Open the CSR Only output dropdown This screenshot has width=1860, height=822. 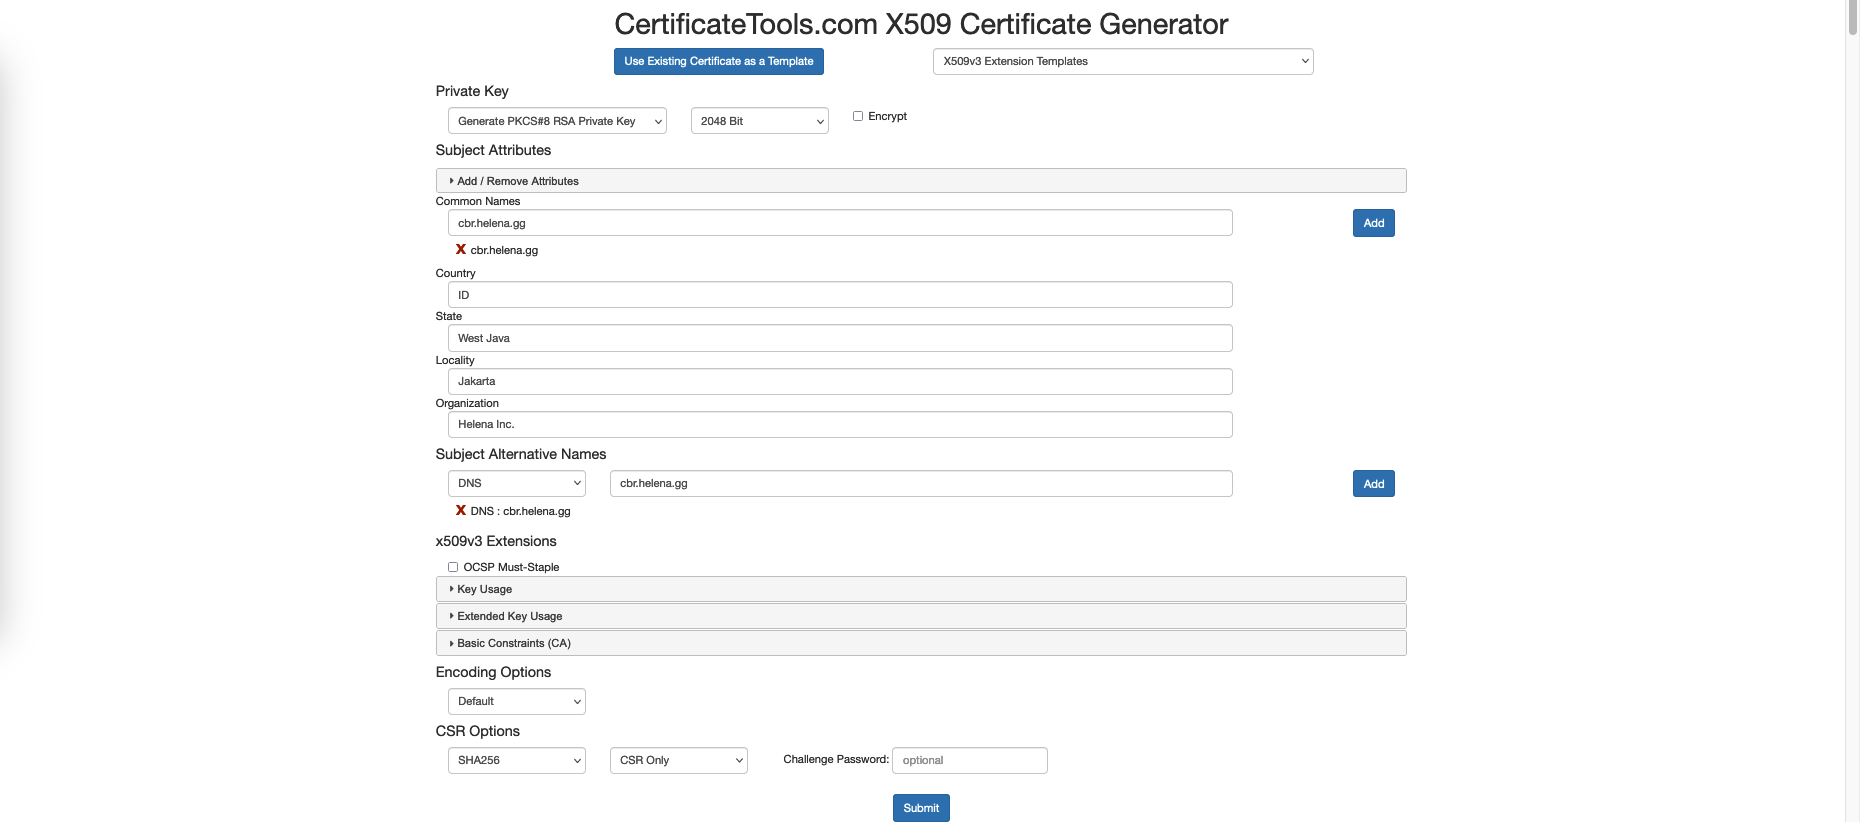[678, 761]
